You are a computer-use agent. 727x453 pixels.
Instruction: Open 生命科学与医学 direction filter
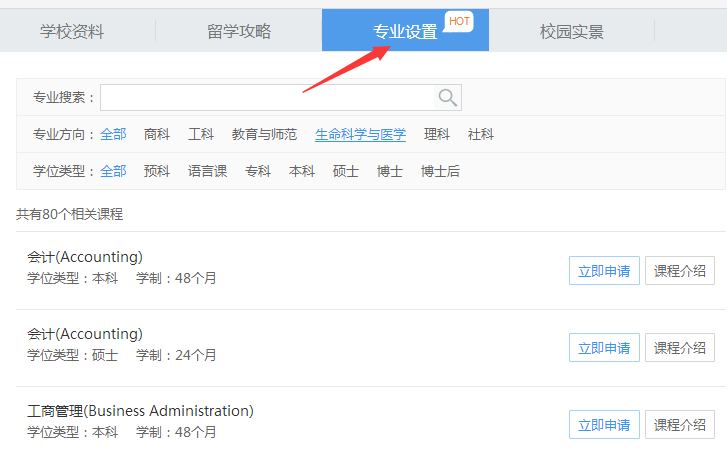click(360, 134)
